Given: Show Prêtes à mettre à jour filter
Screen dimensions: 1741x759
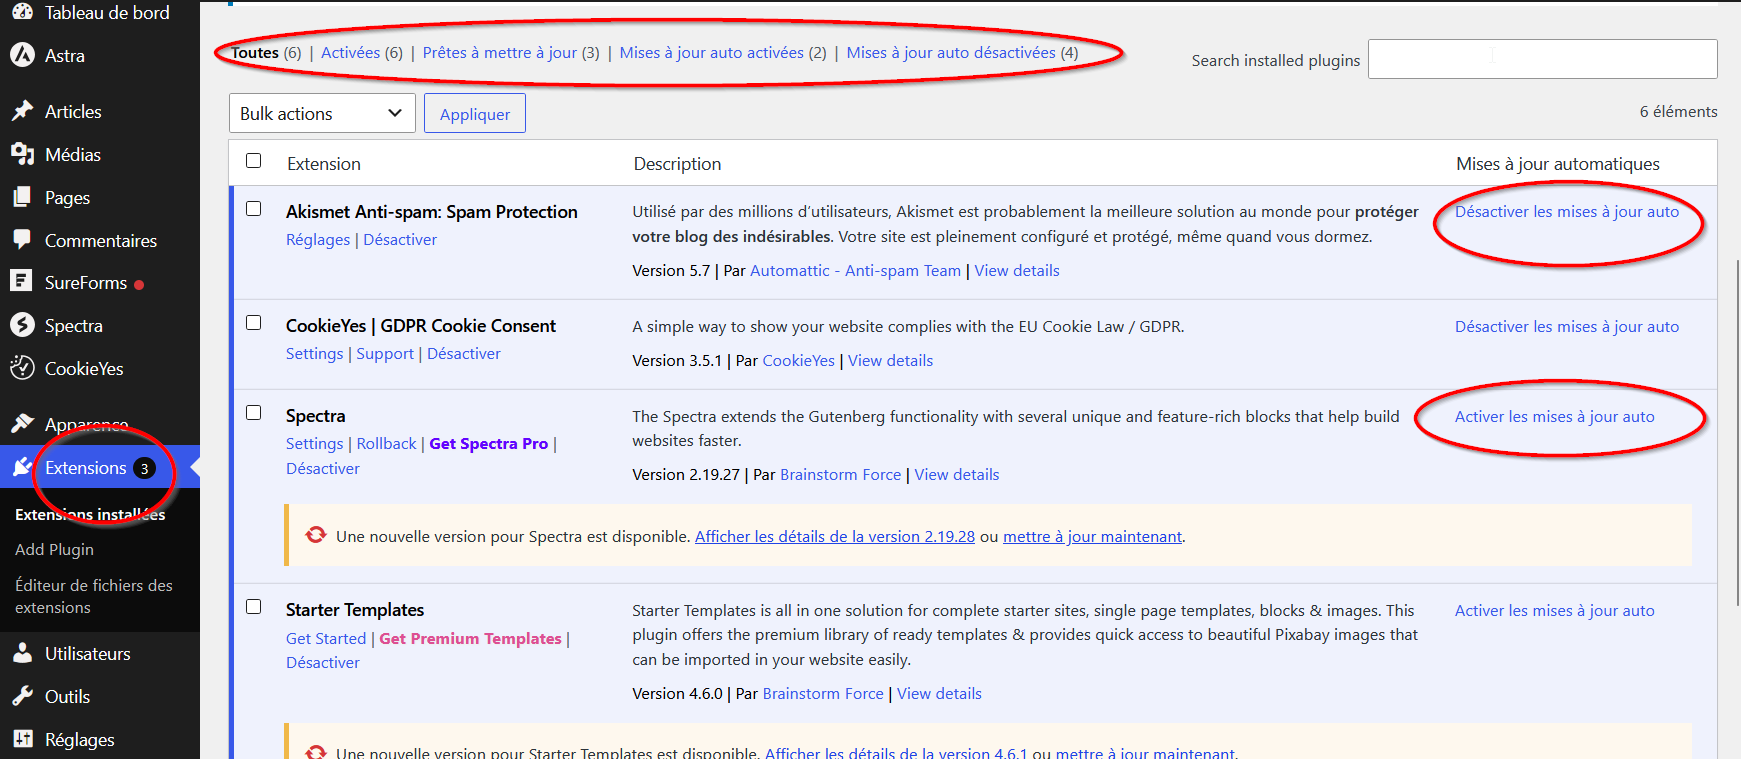Looking at the screenshot, I should tap(511, 52).
